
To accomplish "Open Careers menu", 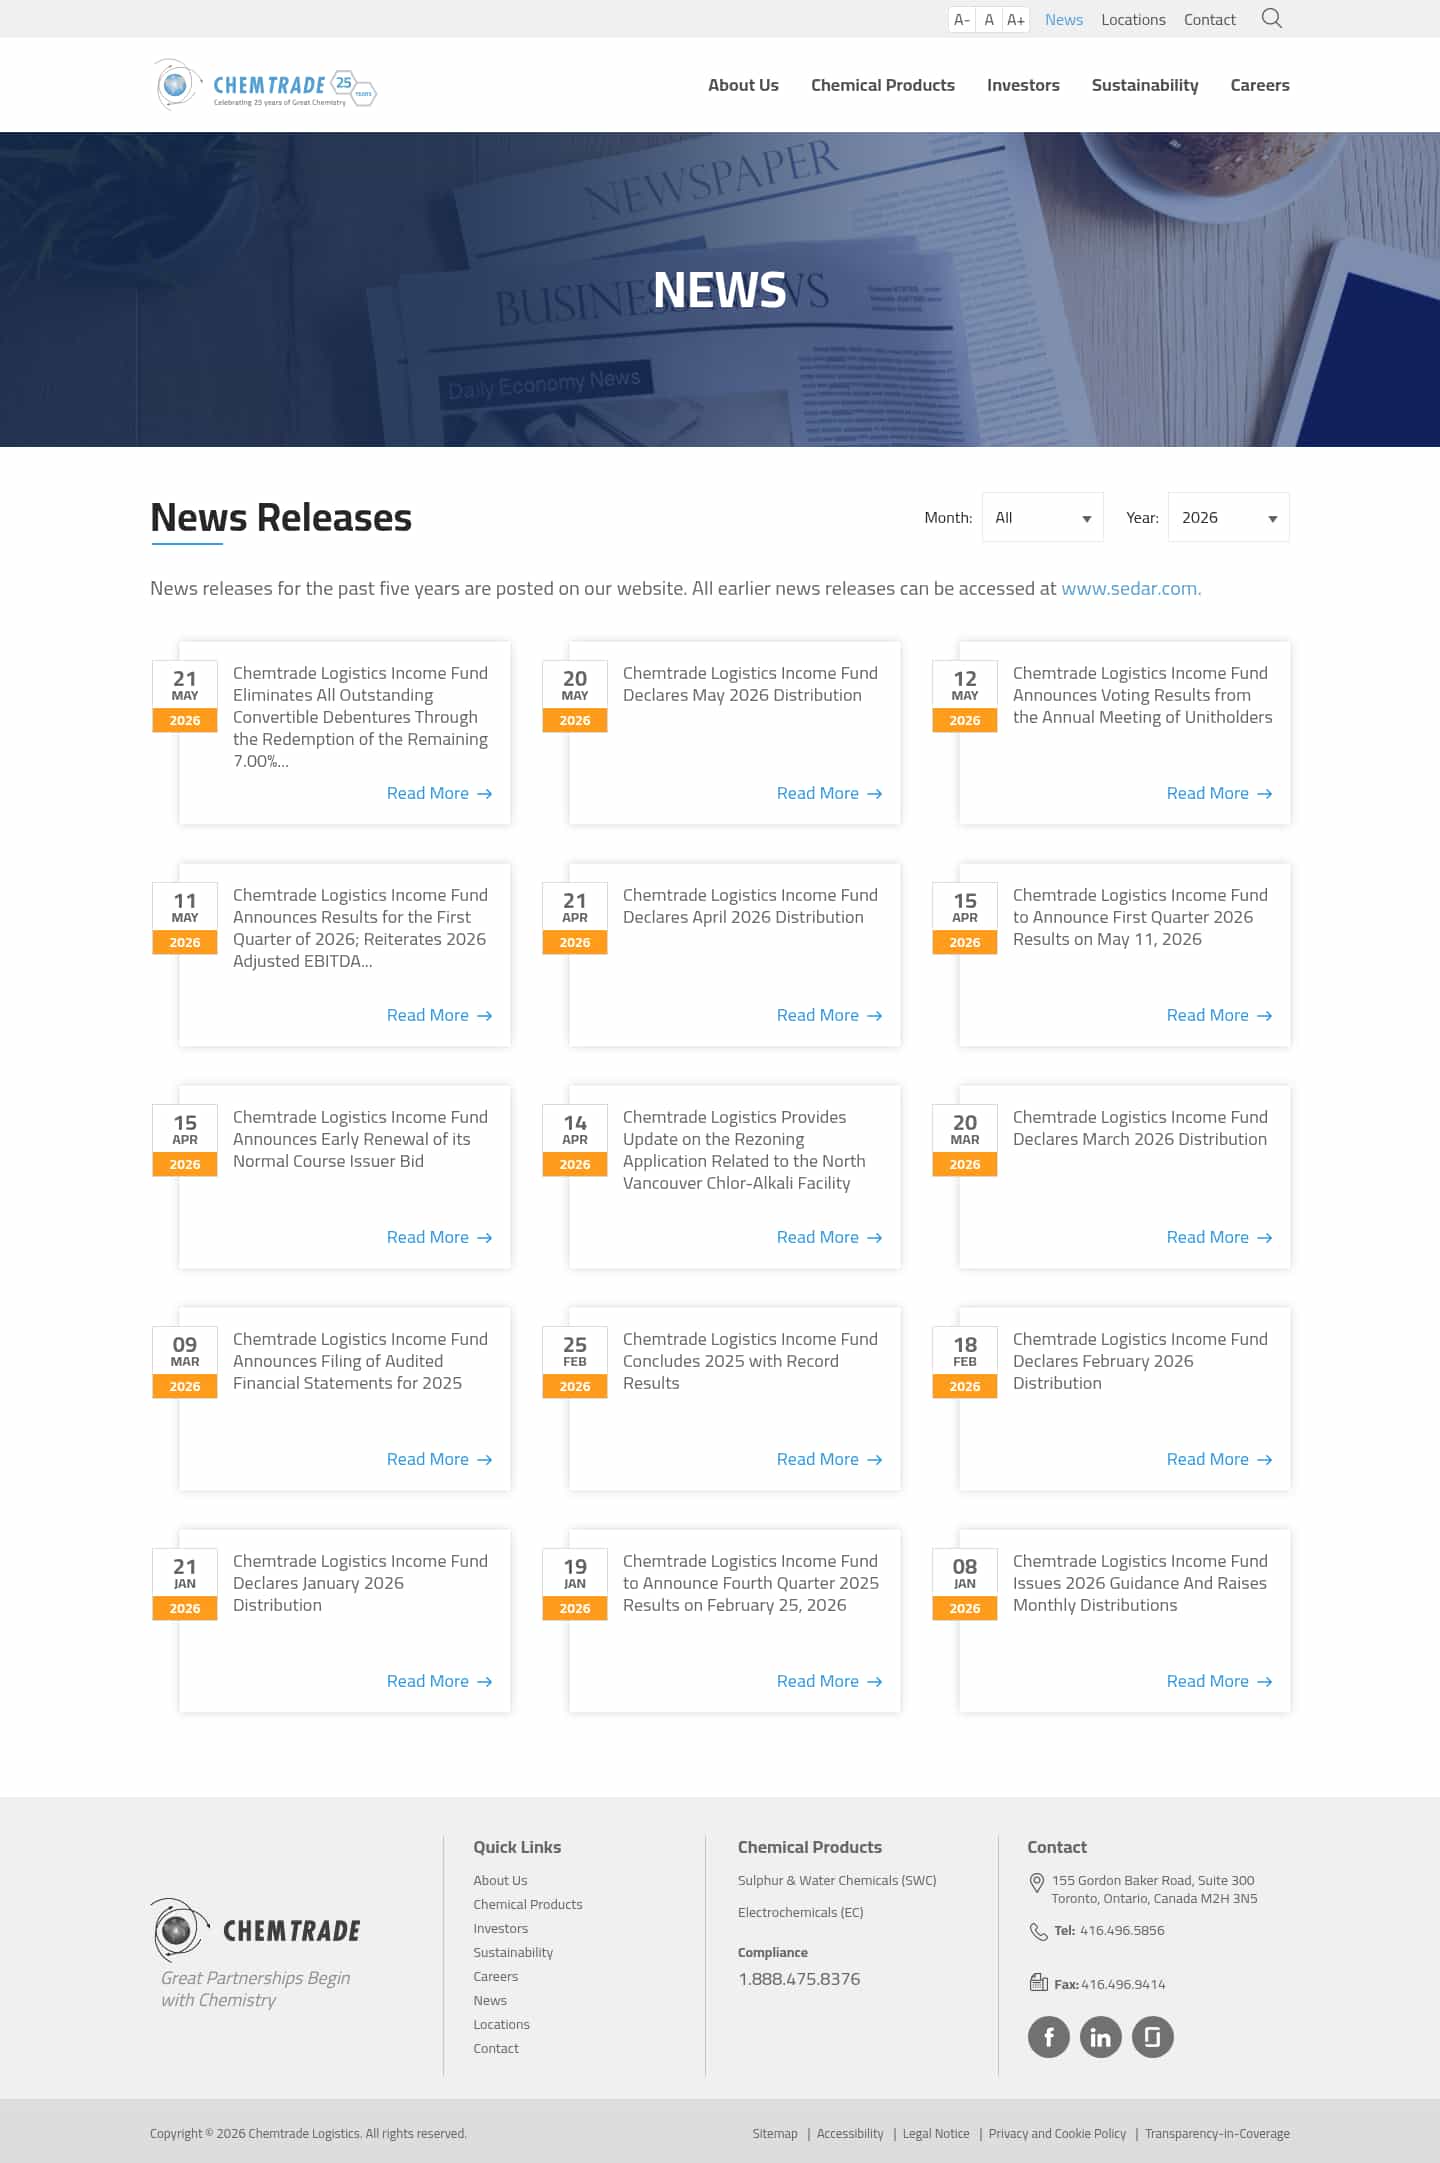I will pos(1260,85).
